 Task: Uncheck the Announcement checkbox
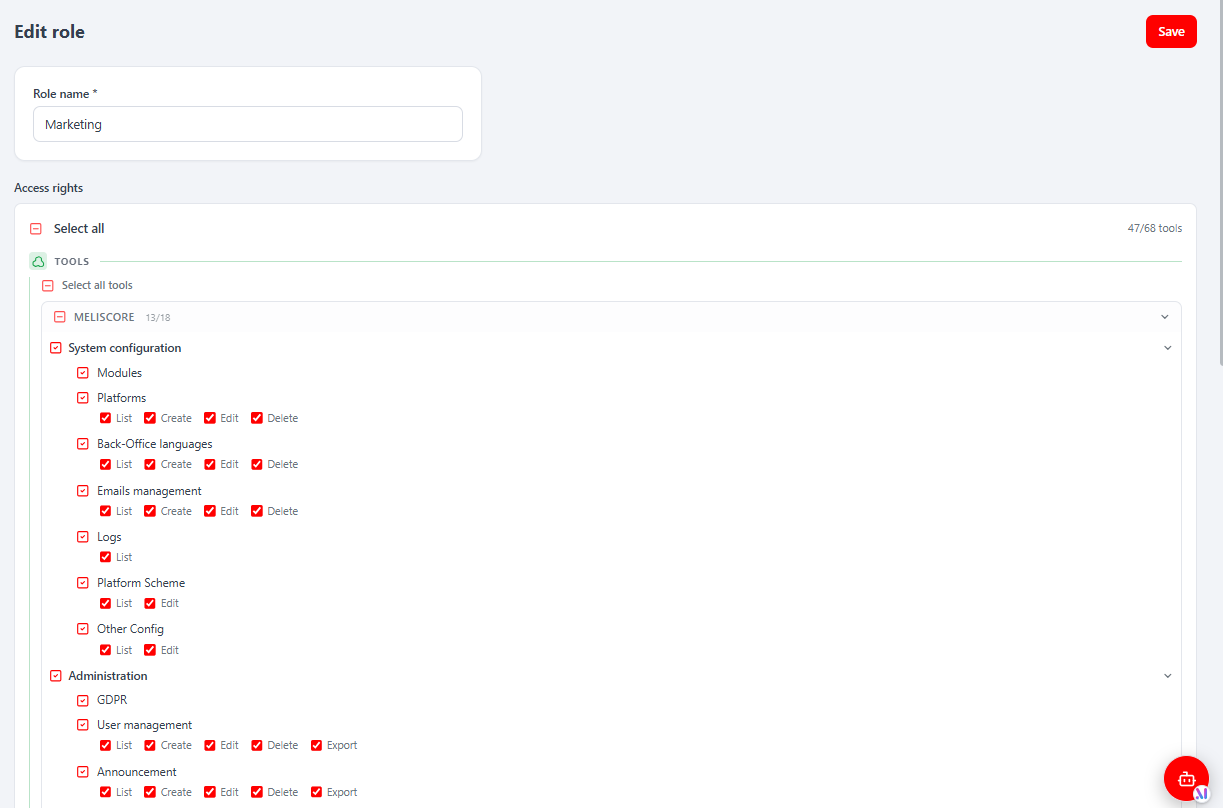pos(83,772)
